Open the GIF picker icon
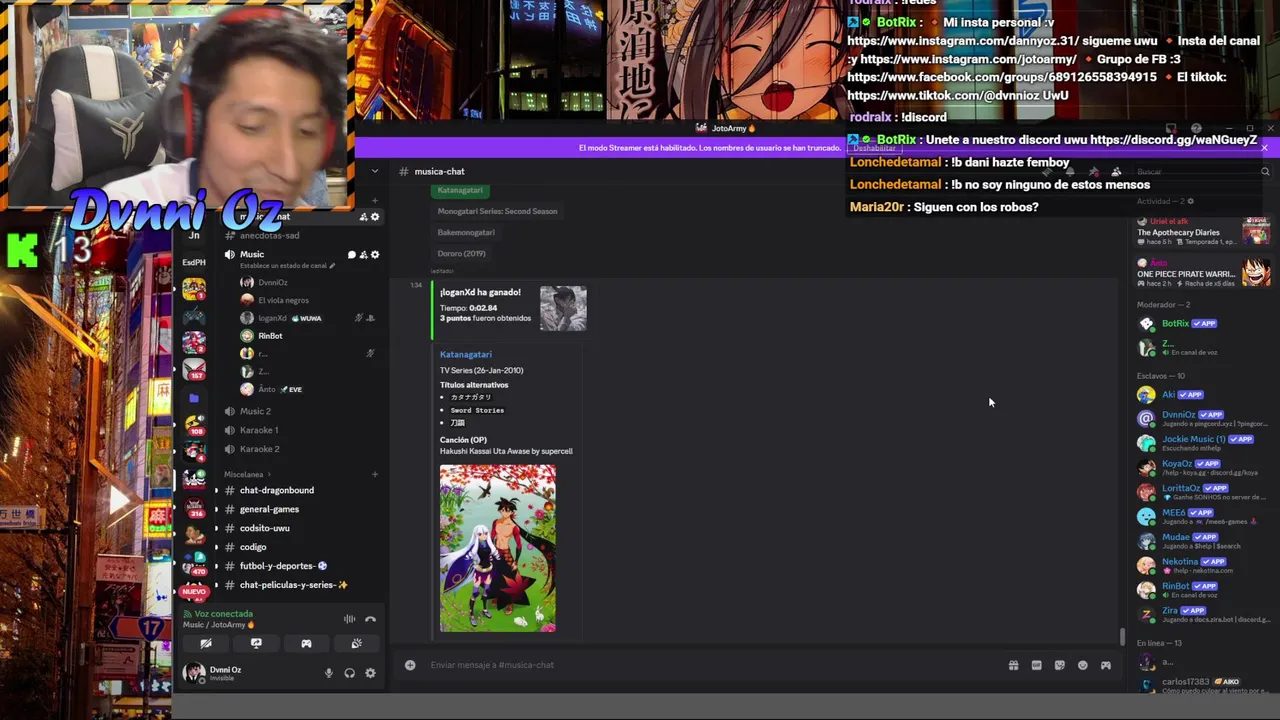 [x=1036, y=665]
